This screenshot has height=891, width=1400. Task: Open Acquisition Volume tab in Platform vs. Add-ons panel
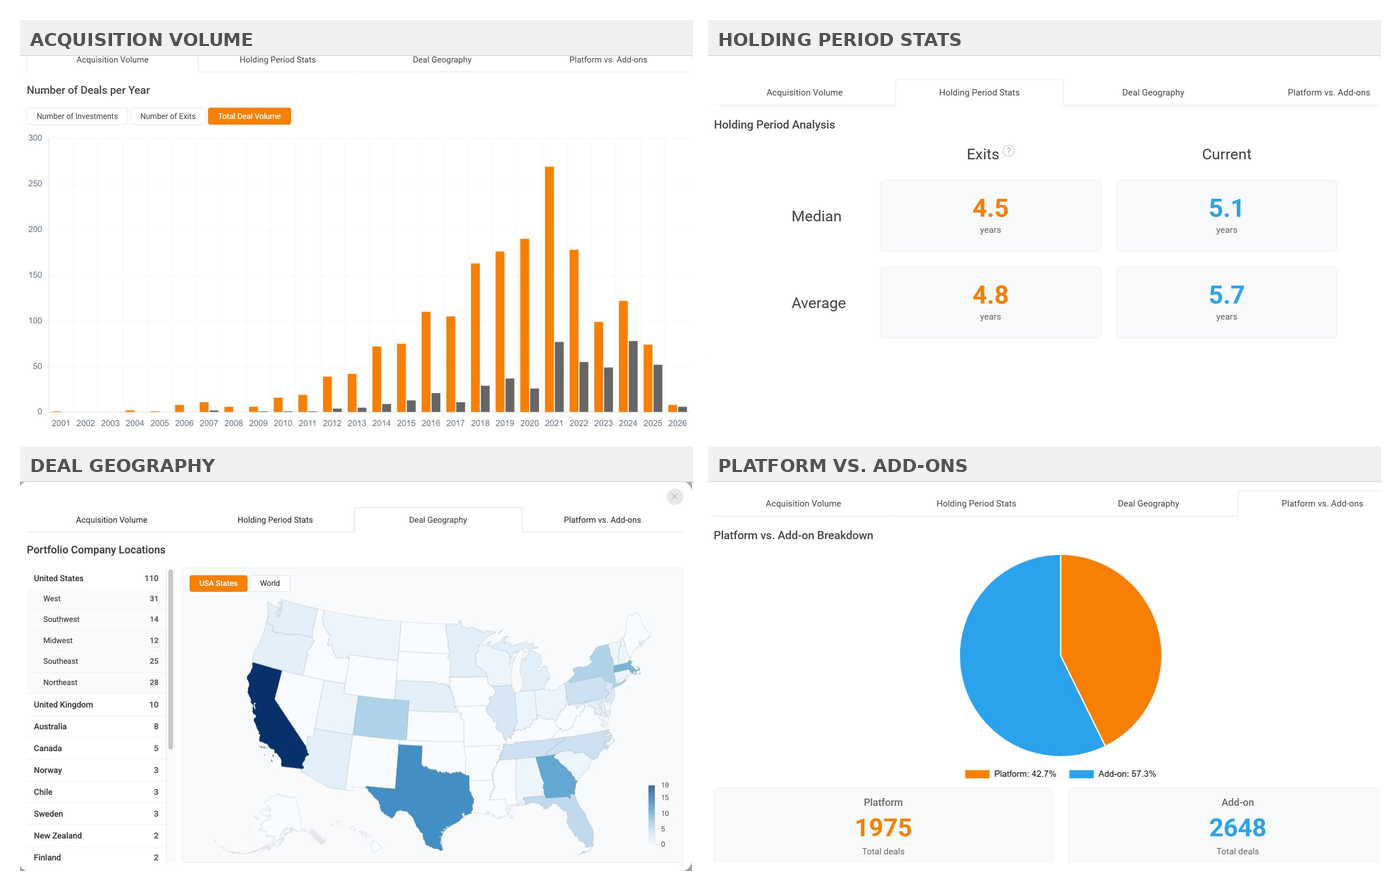point(803,504)
